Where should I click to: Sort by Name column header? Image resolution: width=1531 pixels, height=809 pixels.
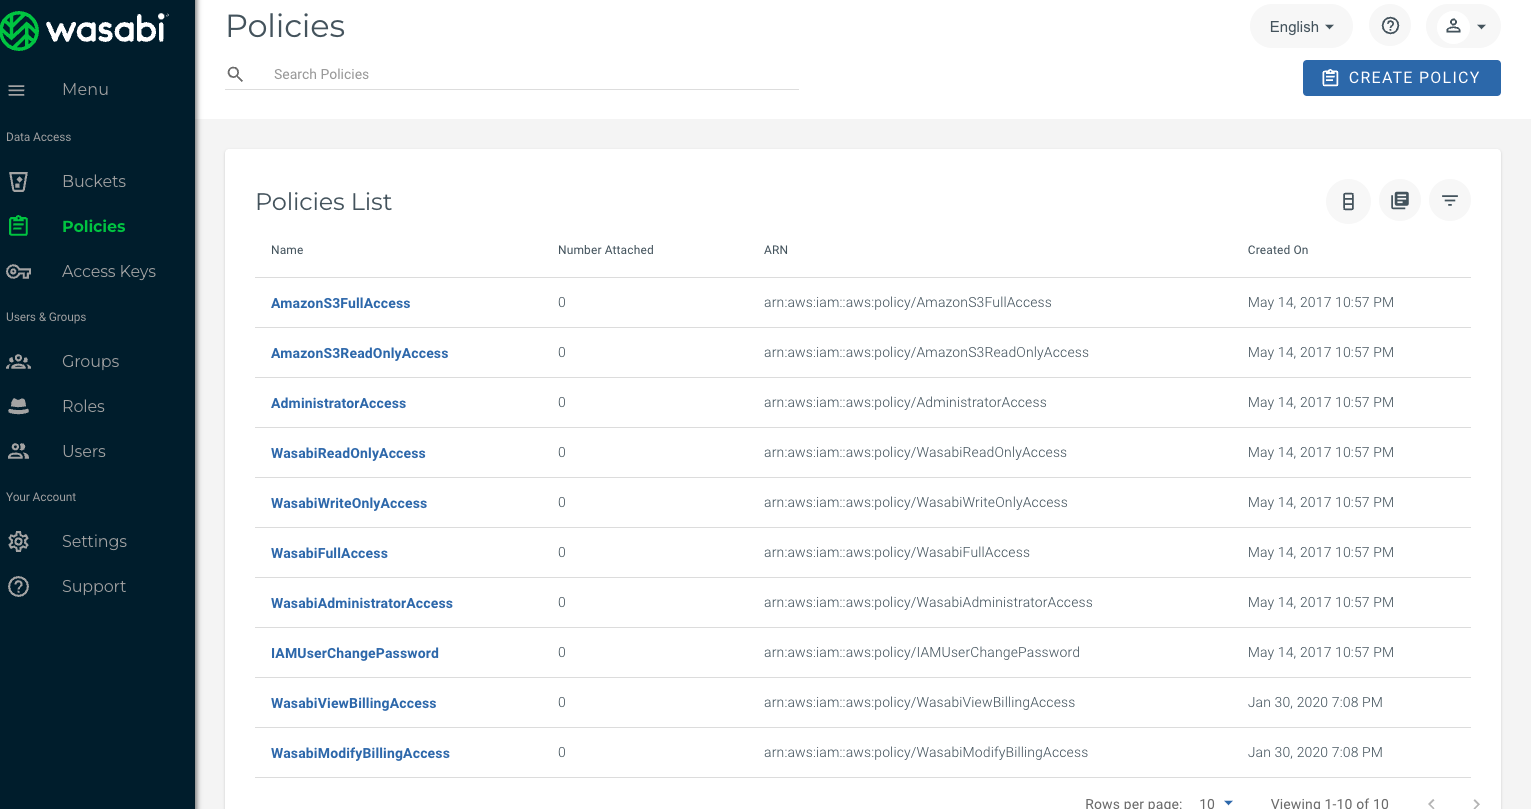click(x=287, y=250)
